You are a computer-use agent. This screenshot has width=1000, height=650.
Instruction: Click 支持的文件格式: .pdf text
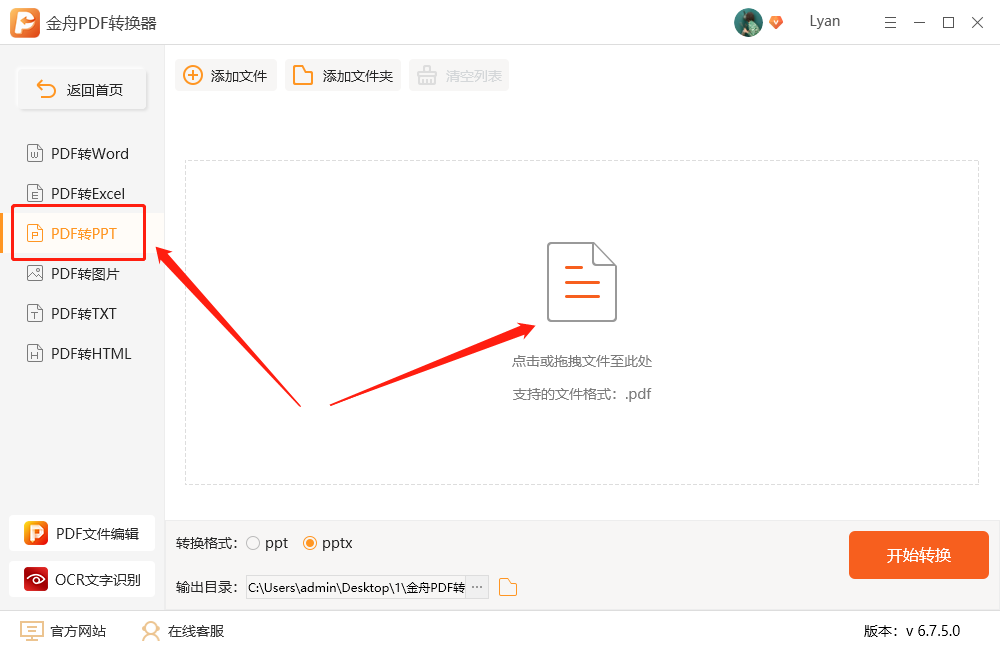pyautogui.click(x=582, y=394)
